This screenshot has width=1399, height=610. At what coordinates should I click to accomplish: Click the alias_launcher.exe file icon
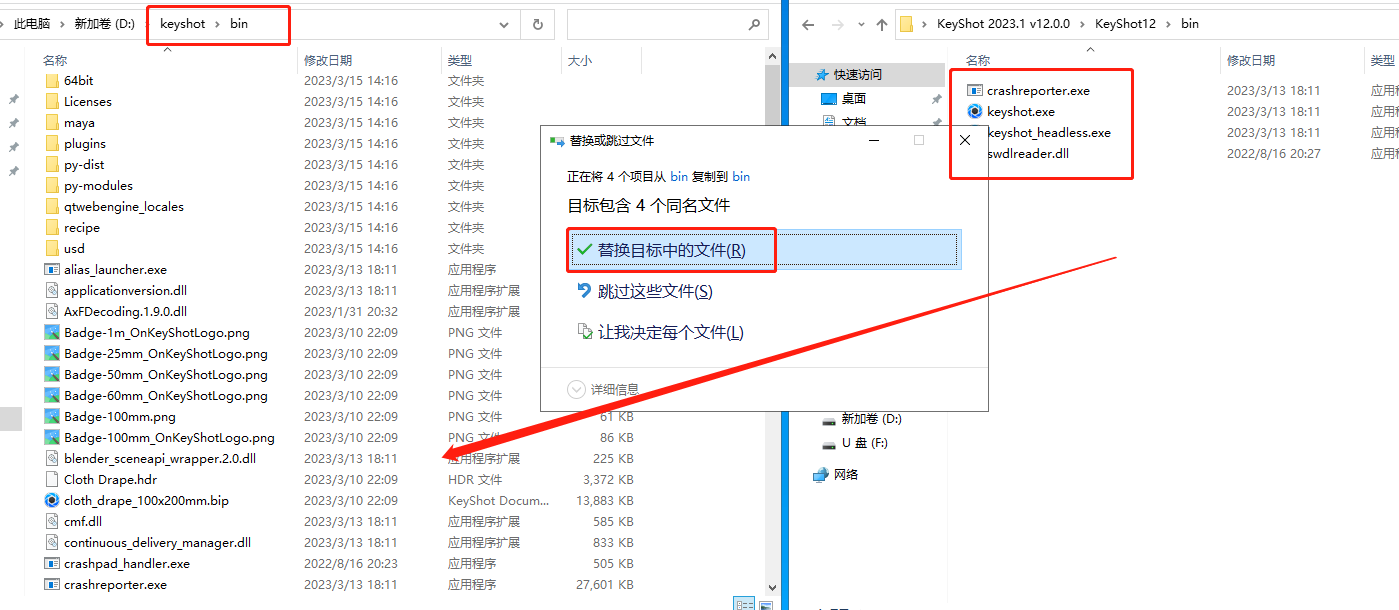pos(53,269)
